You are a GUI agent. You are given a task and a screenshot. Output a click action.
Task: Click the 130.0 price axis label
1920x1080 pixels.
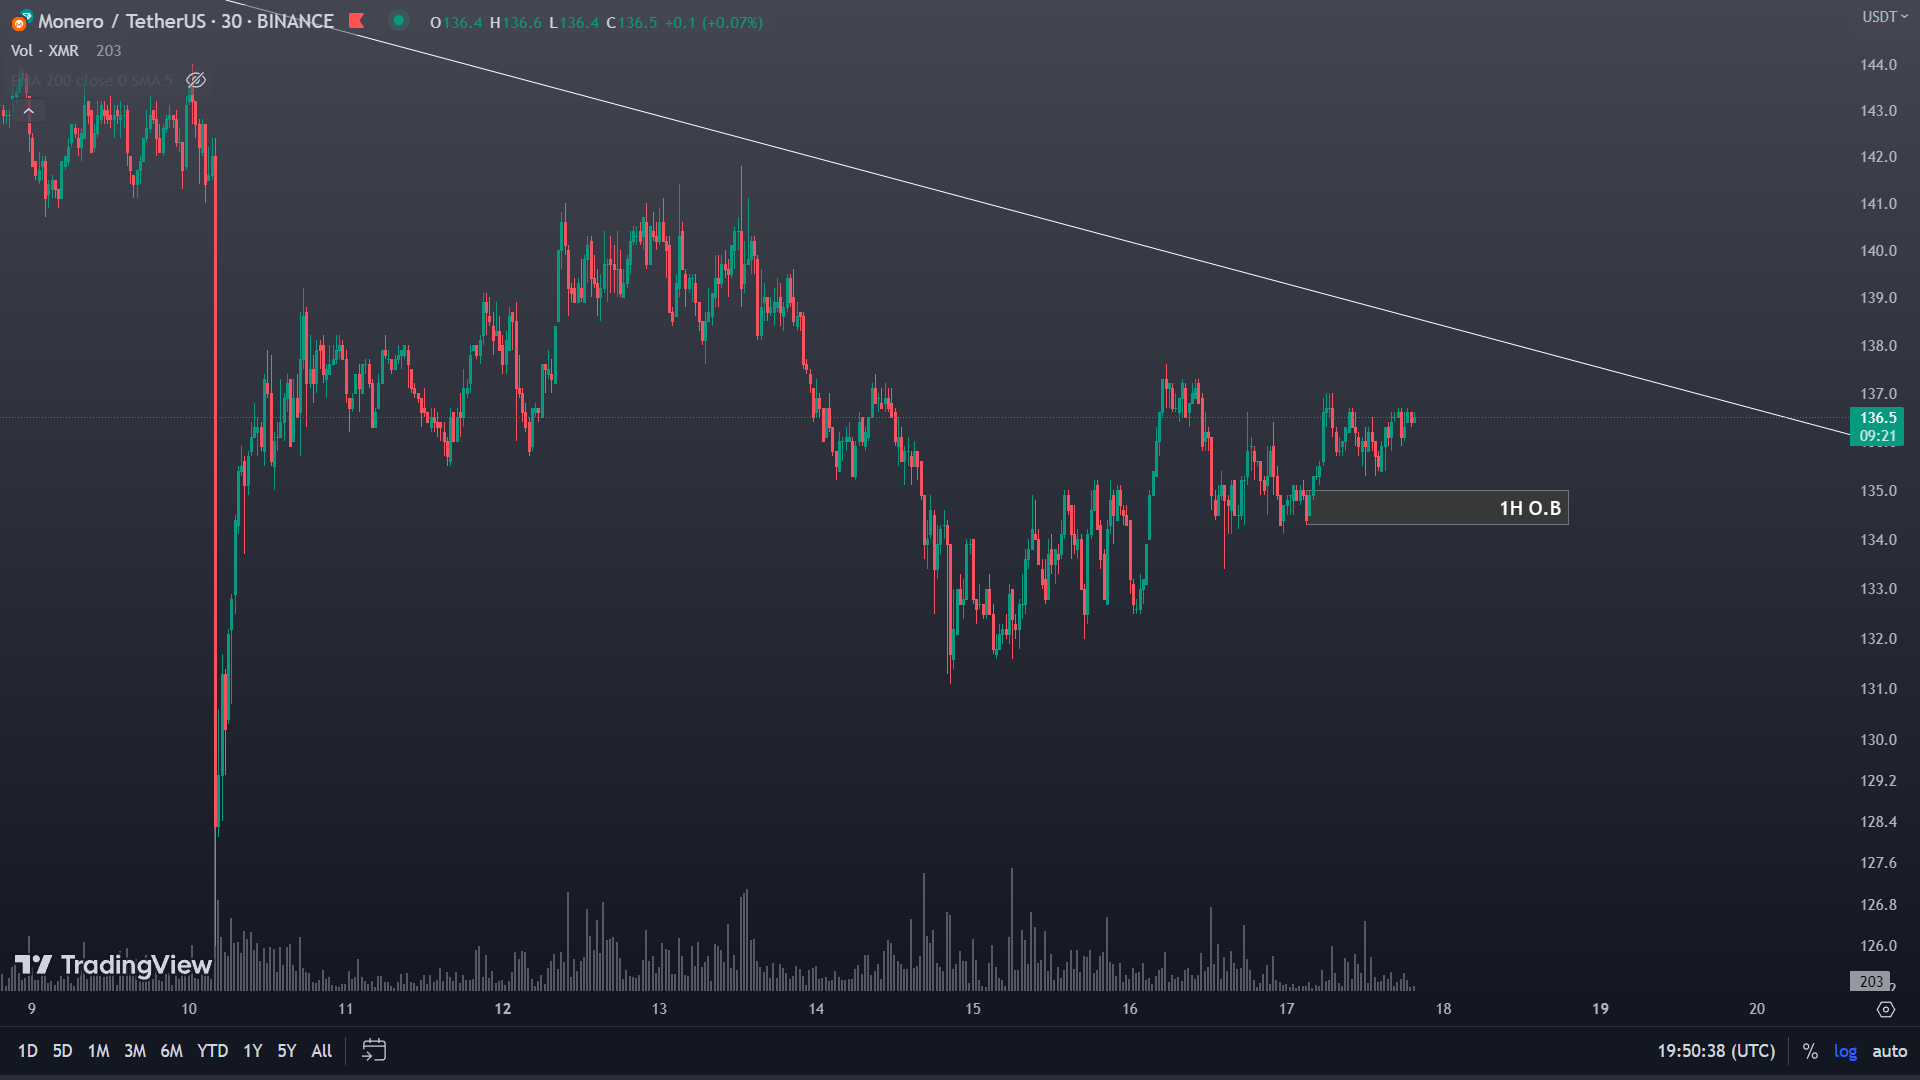[1878, 740]
